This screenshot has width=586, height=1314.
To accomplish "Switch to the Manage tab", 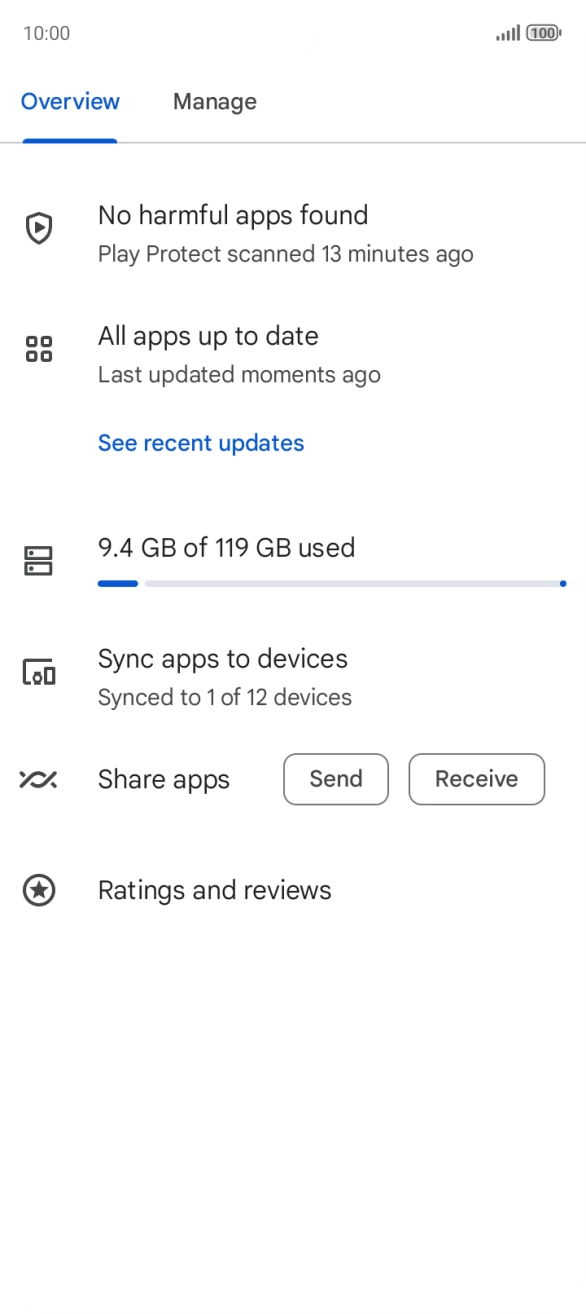I will (x=215, y=102).
